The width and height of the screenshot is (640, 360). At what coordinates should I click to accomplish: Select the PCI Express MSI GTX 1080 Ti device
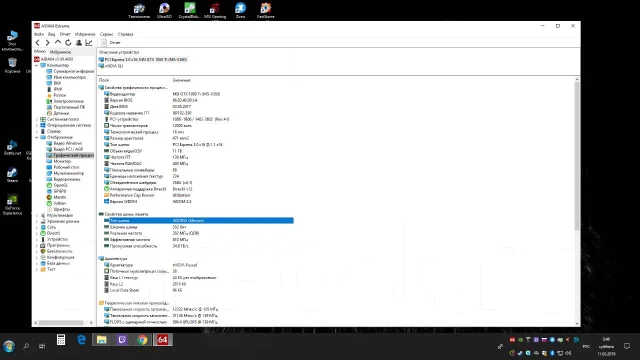(143, 60)
